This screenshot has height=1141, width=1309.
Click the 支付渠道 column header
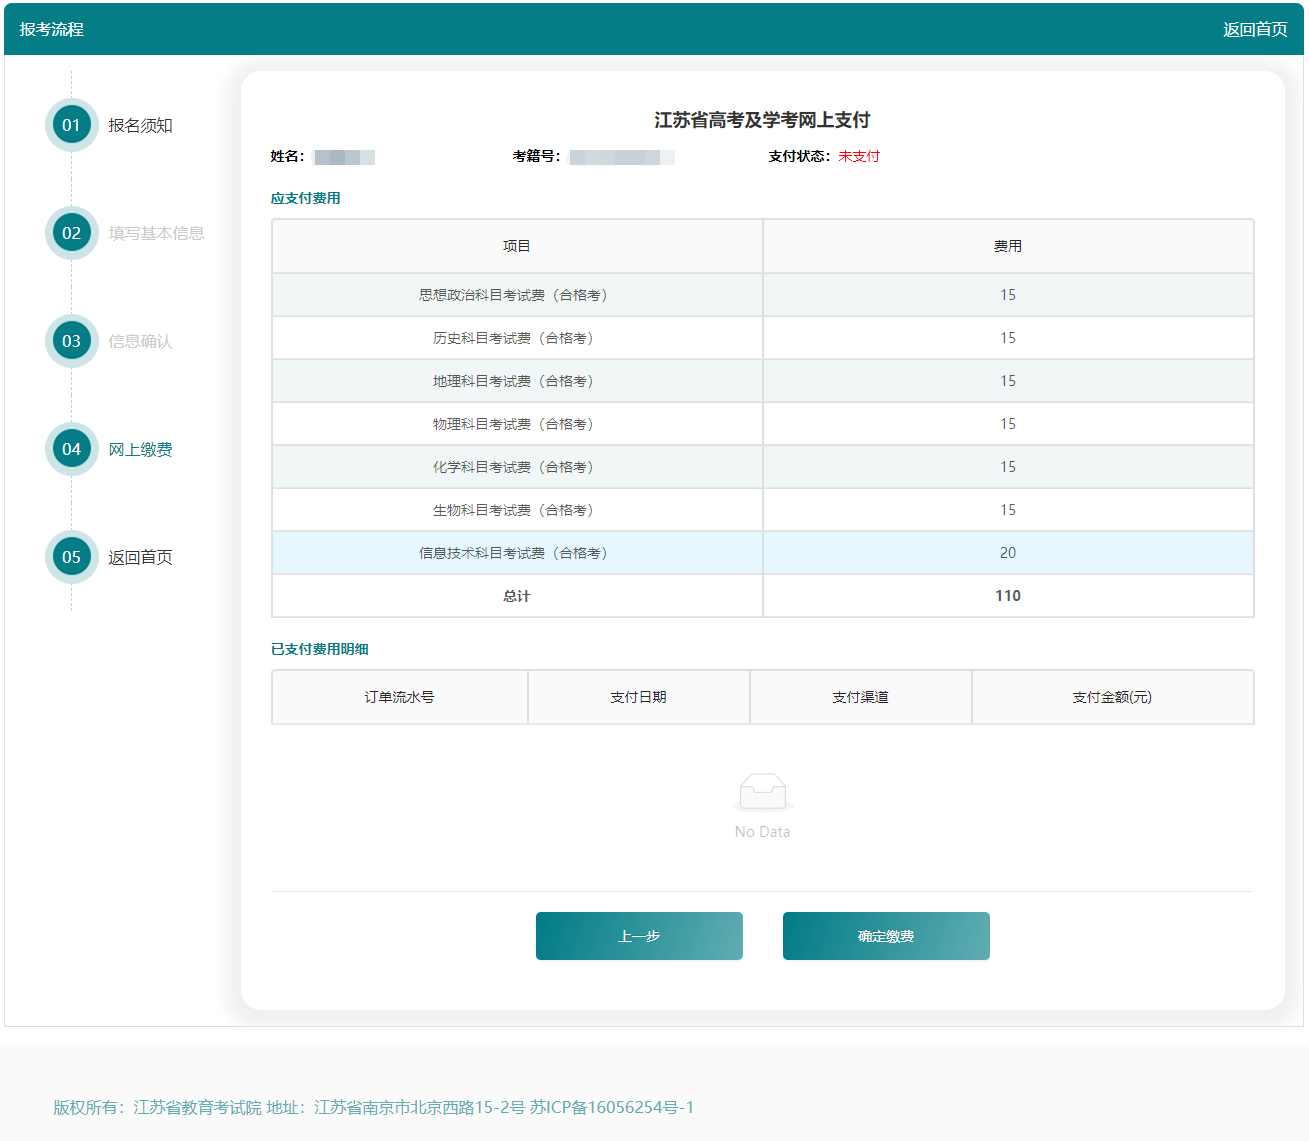pos(860,697)
